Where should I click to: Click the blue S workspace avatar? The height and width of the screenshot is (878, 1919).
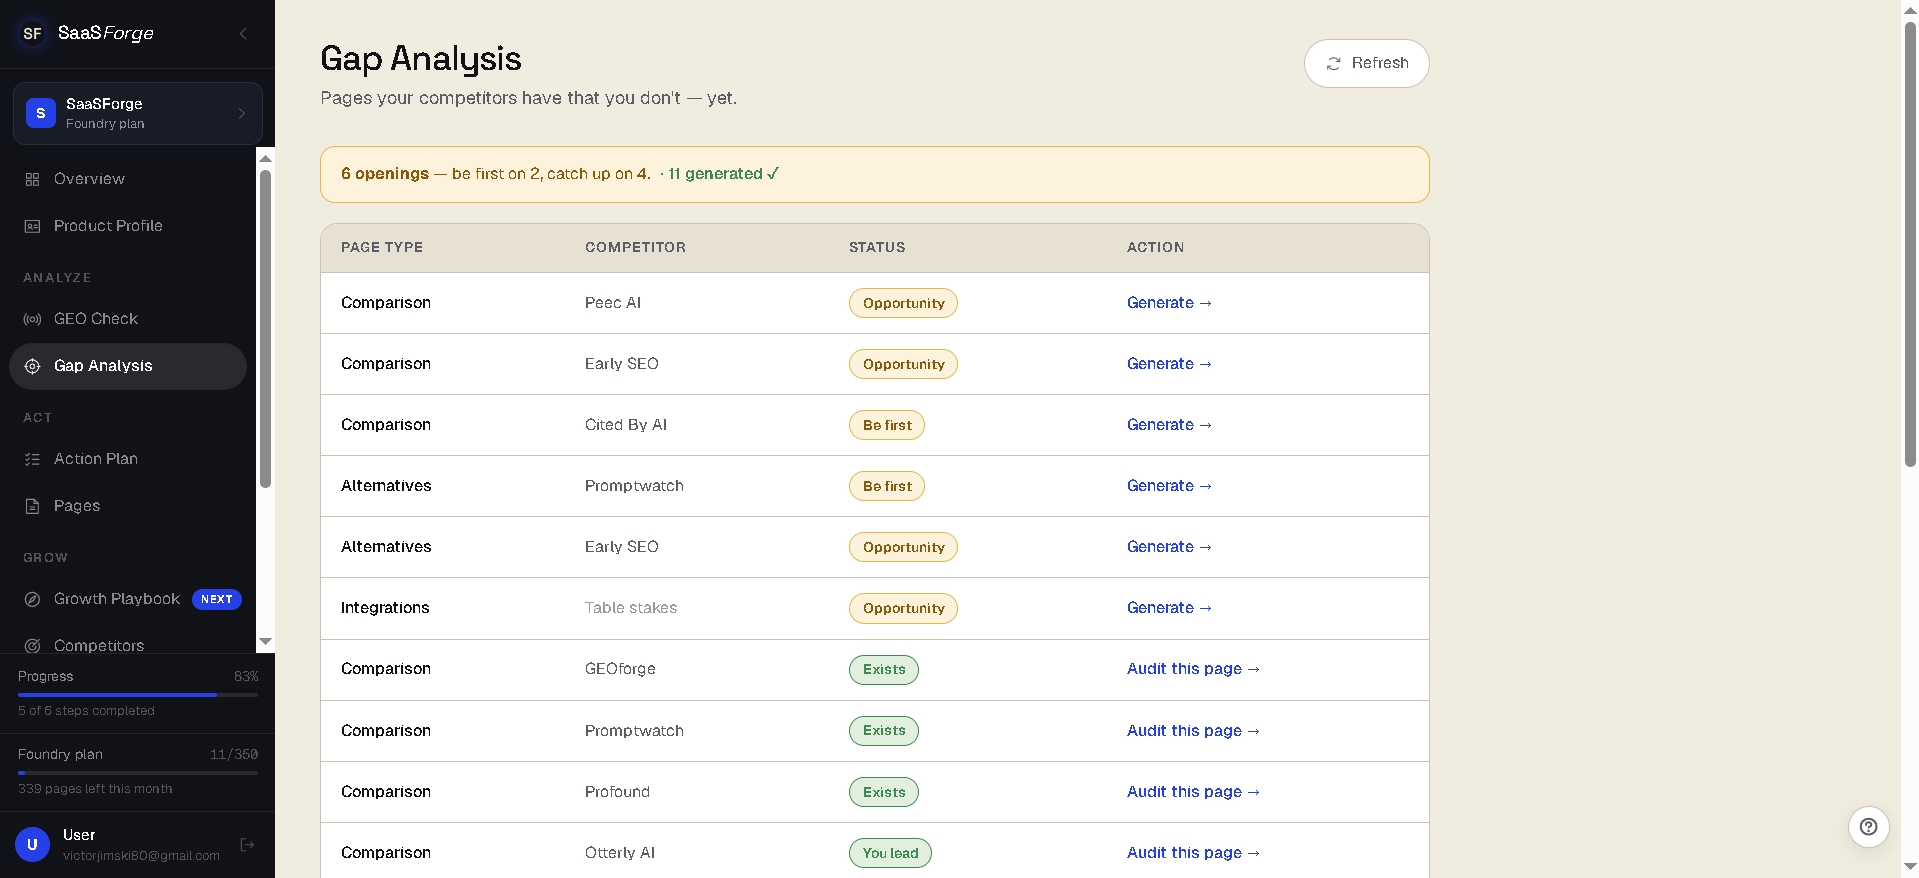(x=40, y=113)
